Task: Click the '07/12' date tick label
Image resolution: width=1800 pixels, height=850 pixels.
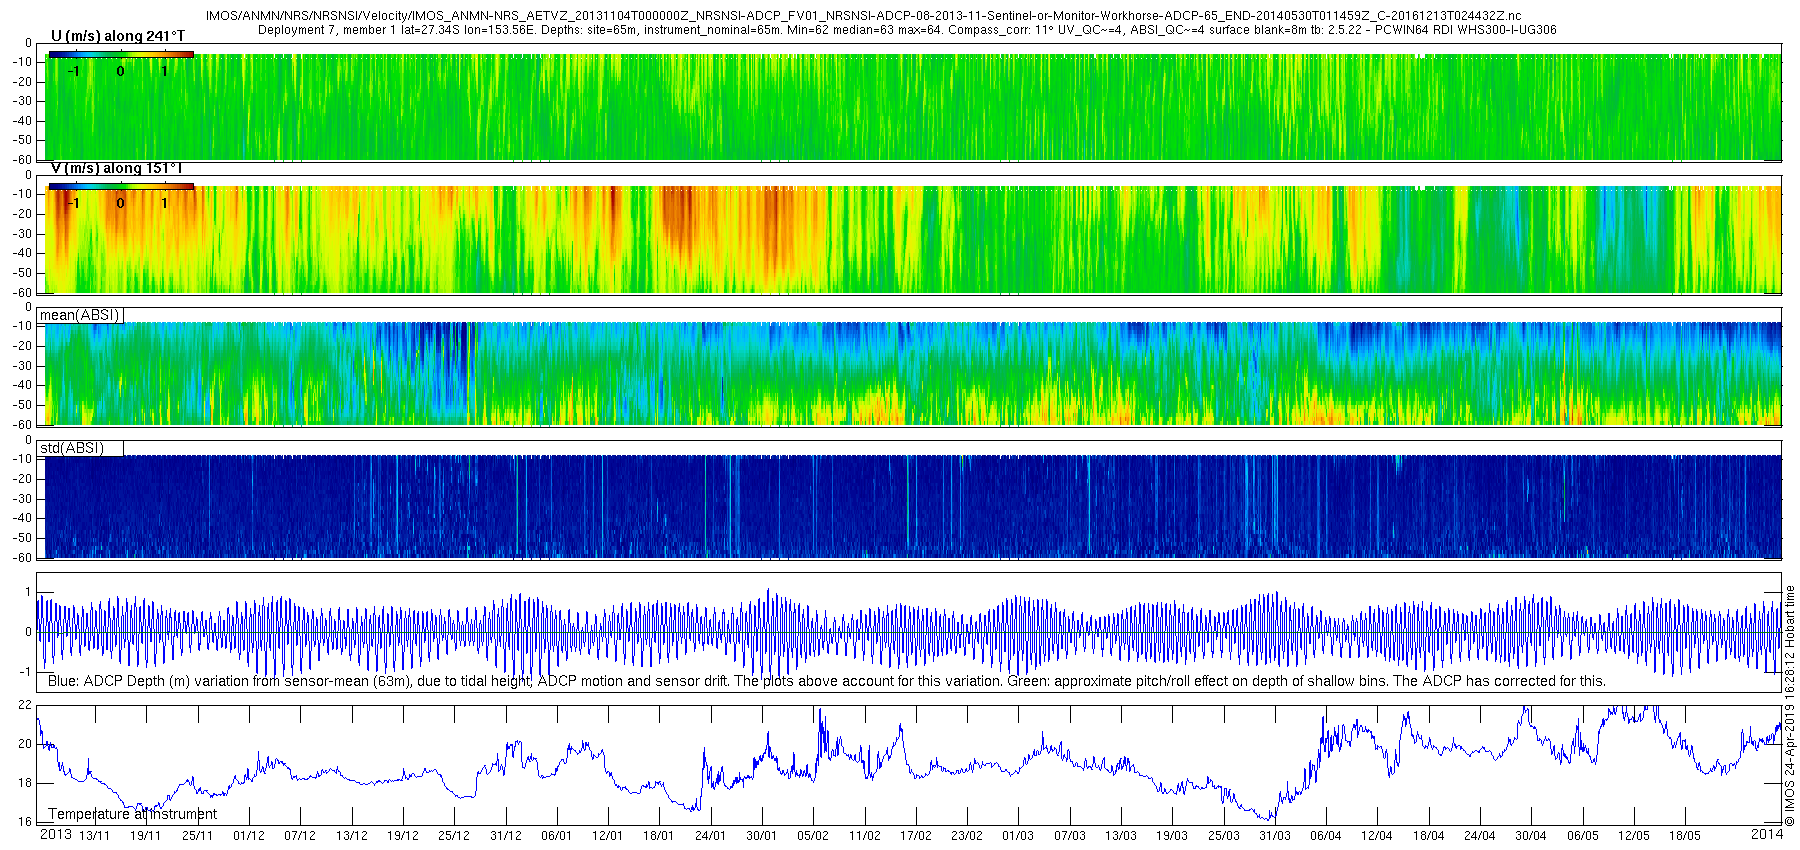Action: 300,836
